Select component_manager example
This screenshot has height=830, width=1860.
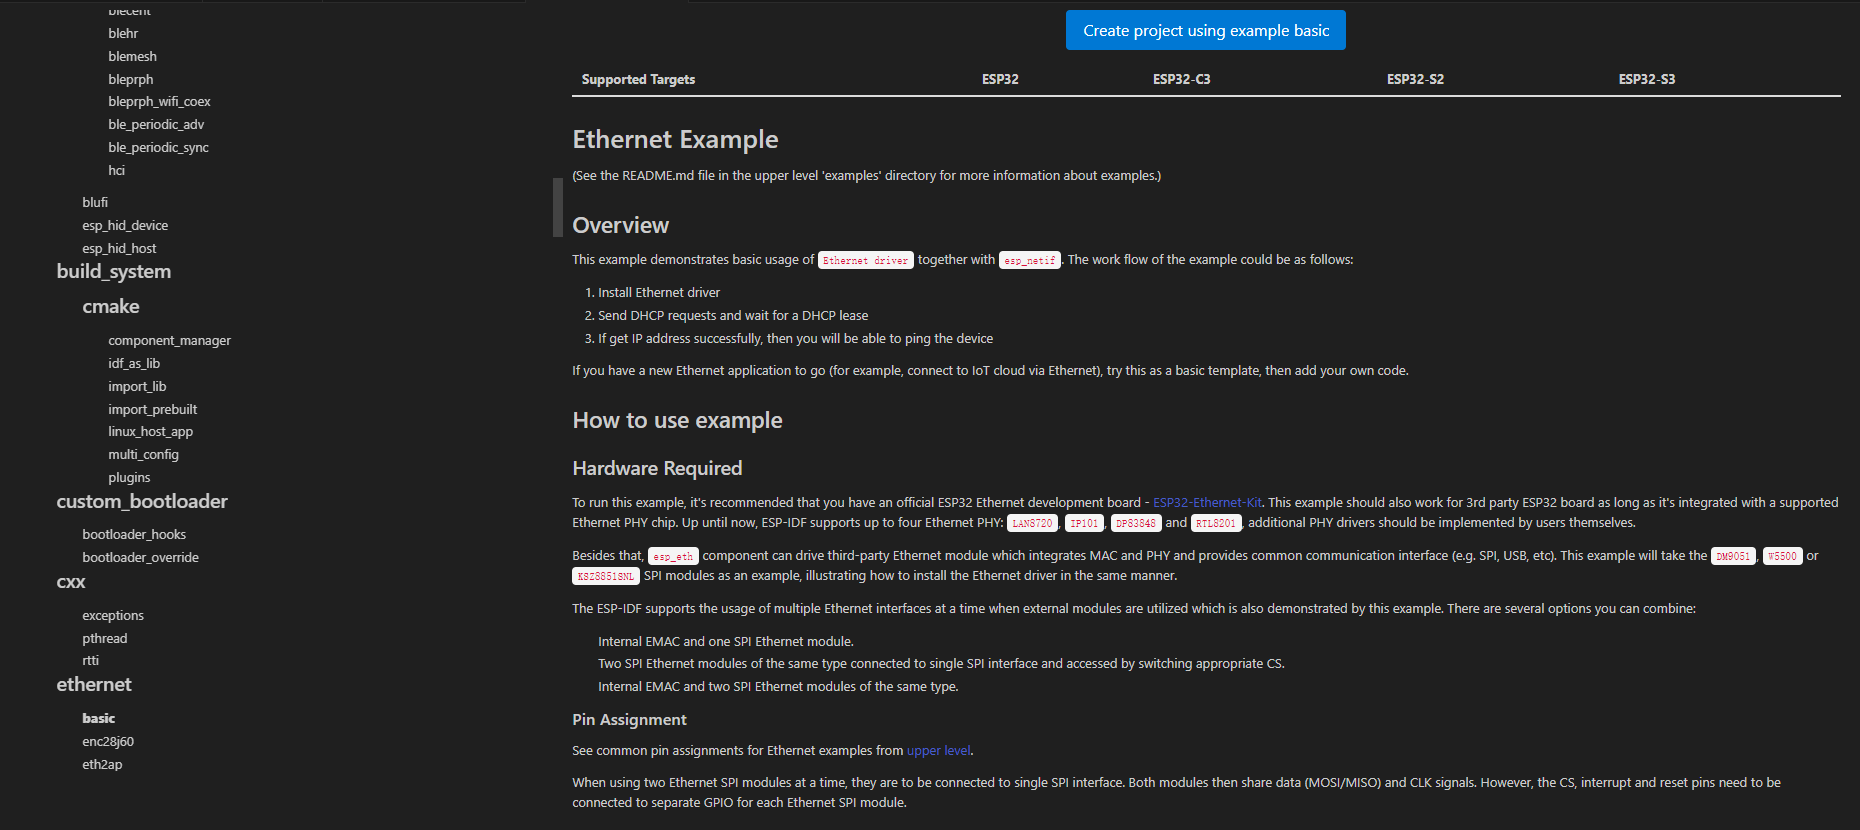point(169,341)
